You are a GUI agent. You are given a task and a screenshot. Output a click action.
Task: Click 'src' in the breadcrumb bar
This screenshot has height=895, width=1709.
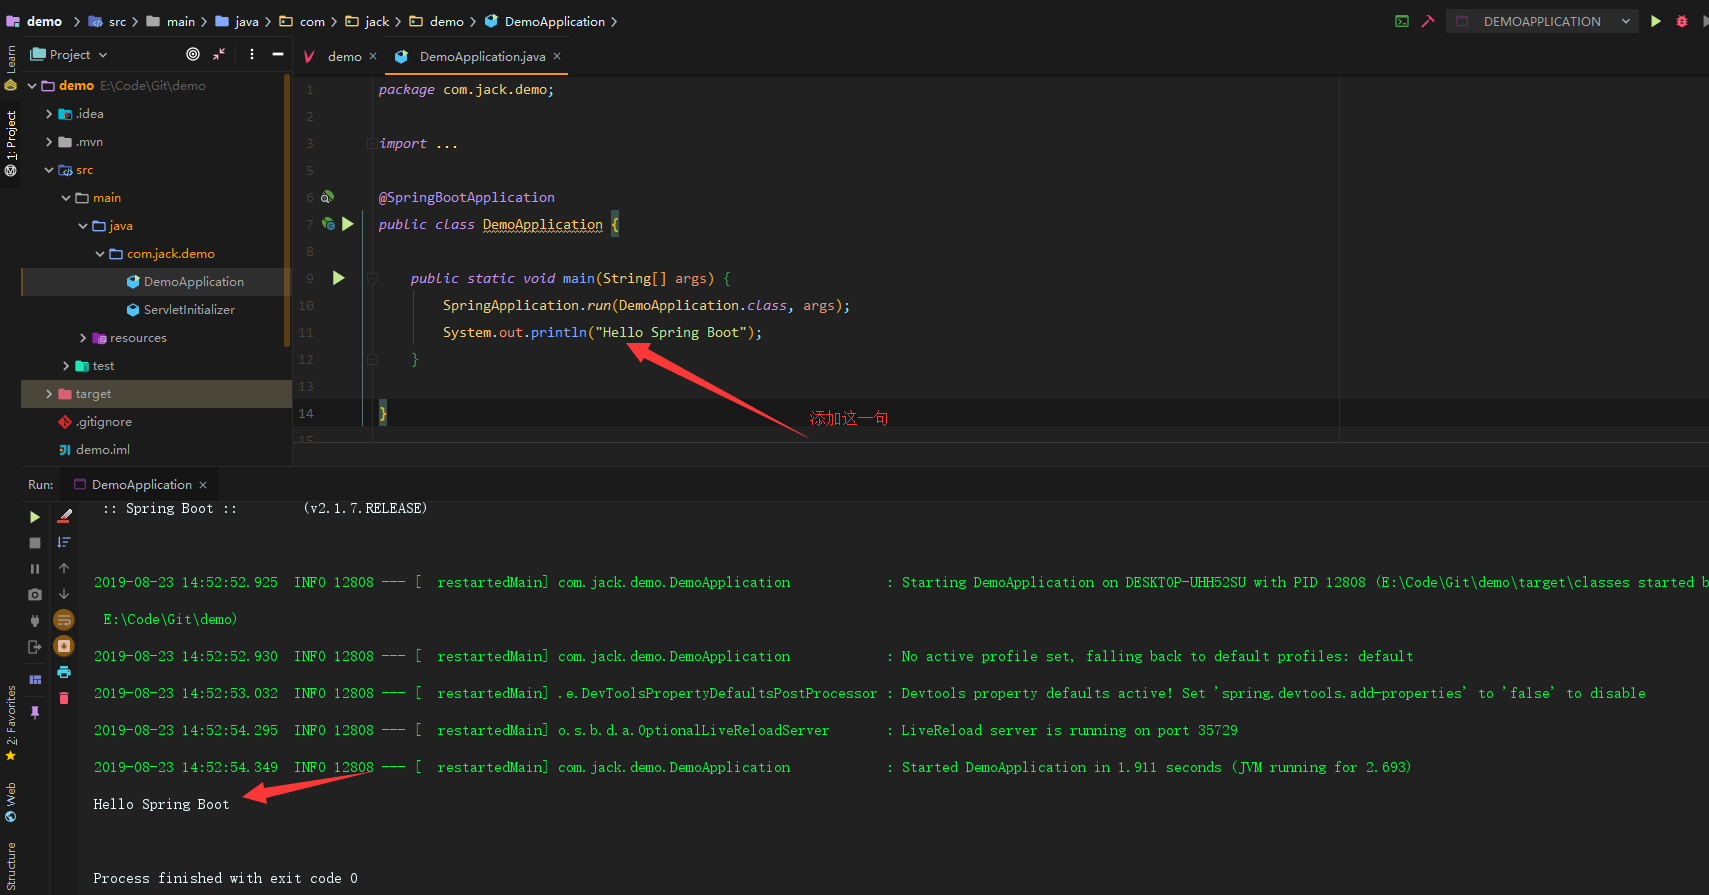click(x=117, y=21)
